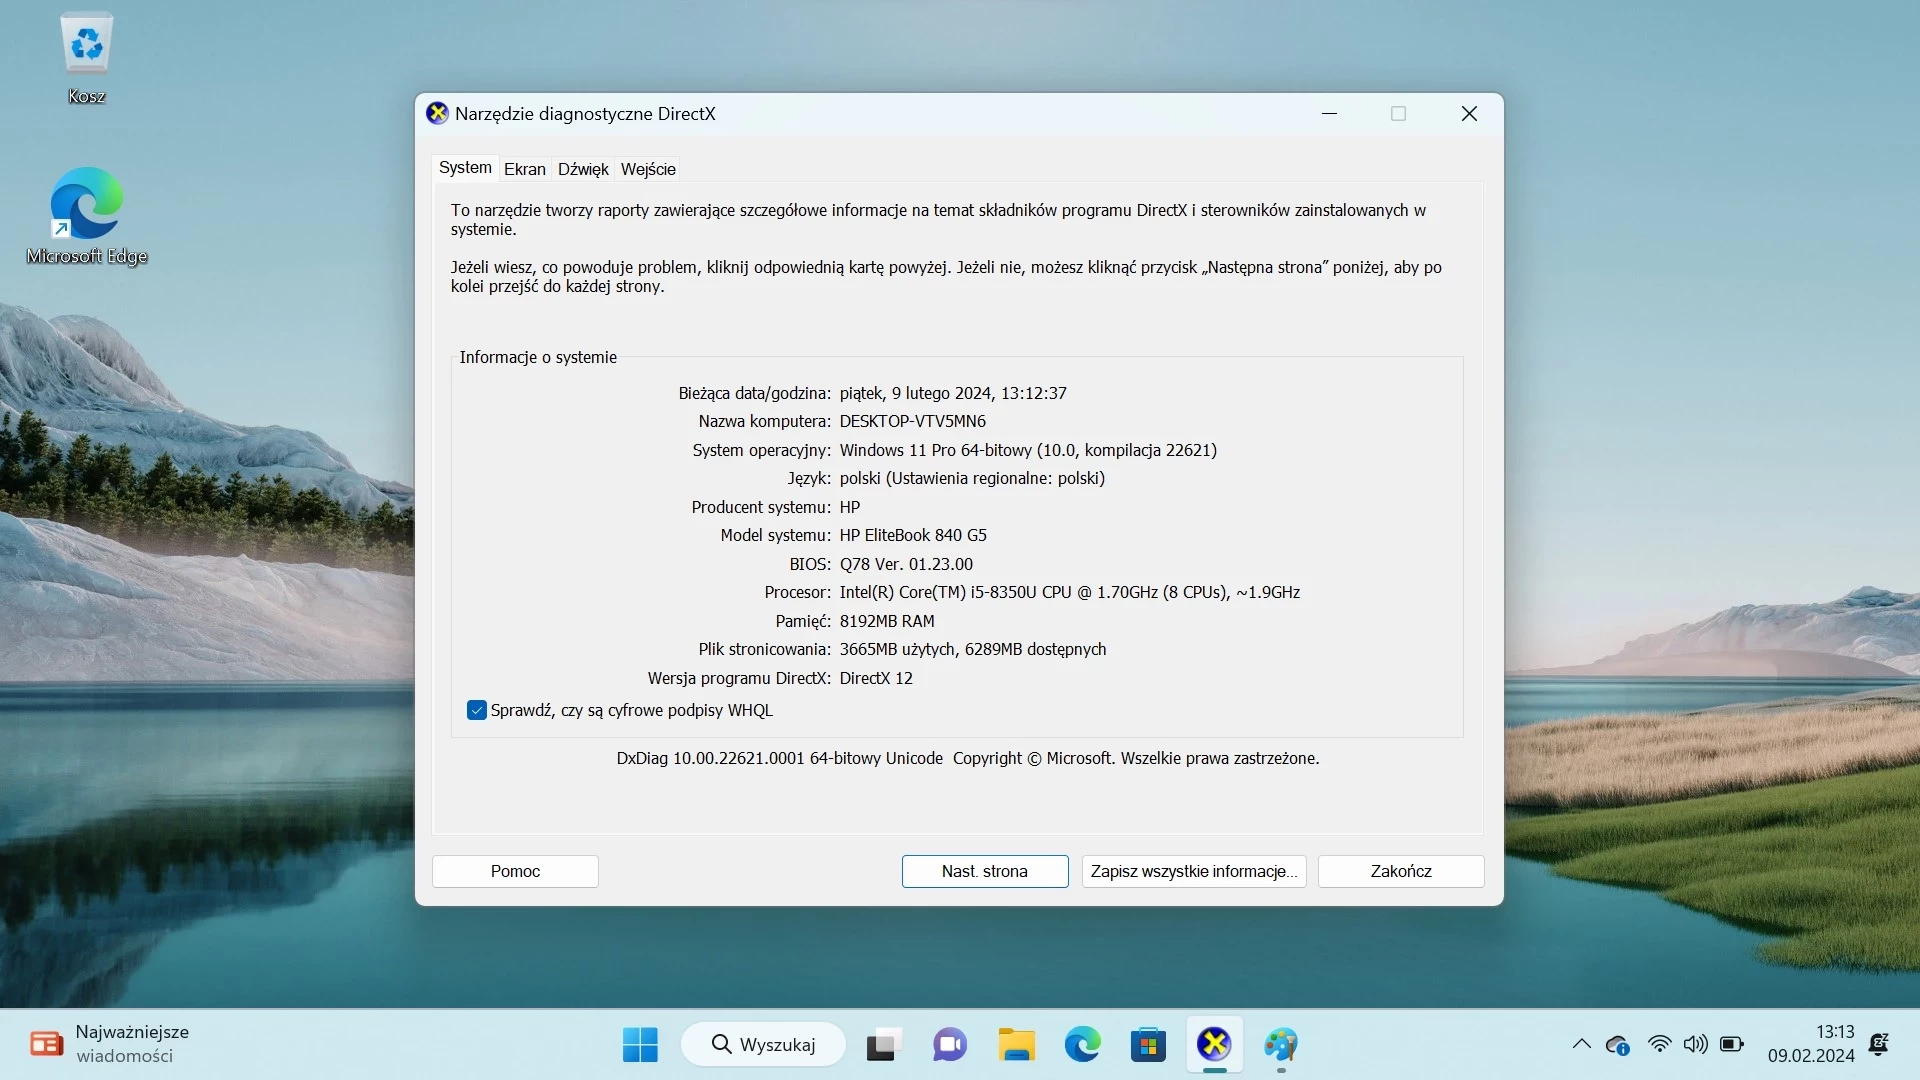Switch to the Ekran tab
Viewport: 1920px width, 1080px height.
click(x=524, y=169)
